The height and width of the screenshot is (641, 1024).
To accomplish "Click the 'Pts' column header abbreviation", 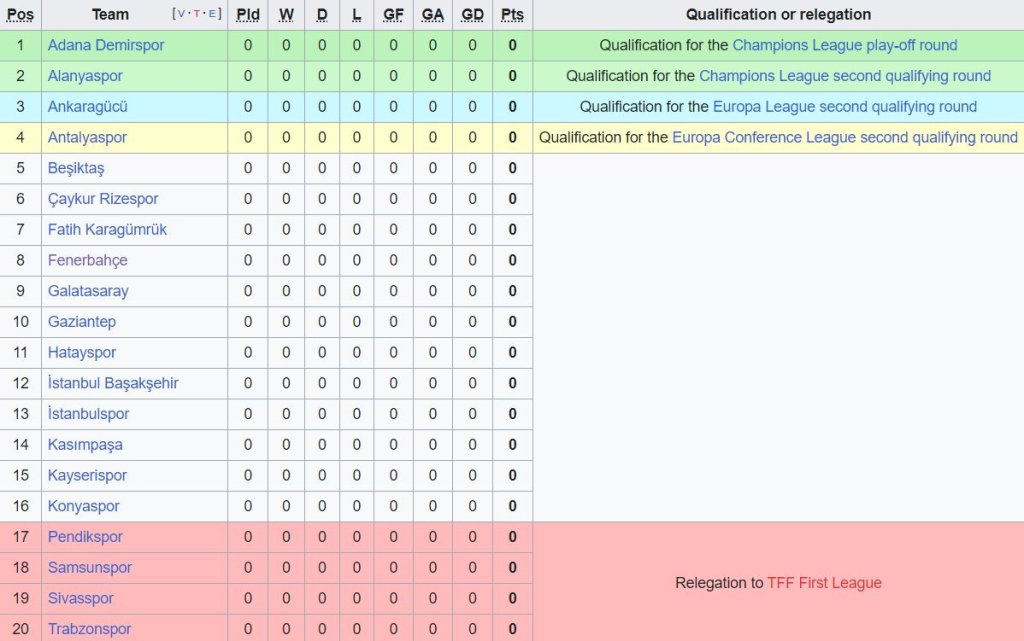I will 512,15.
